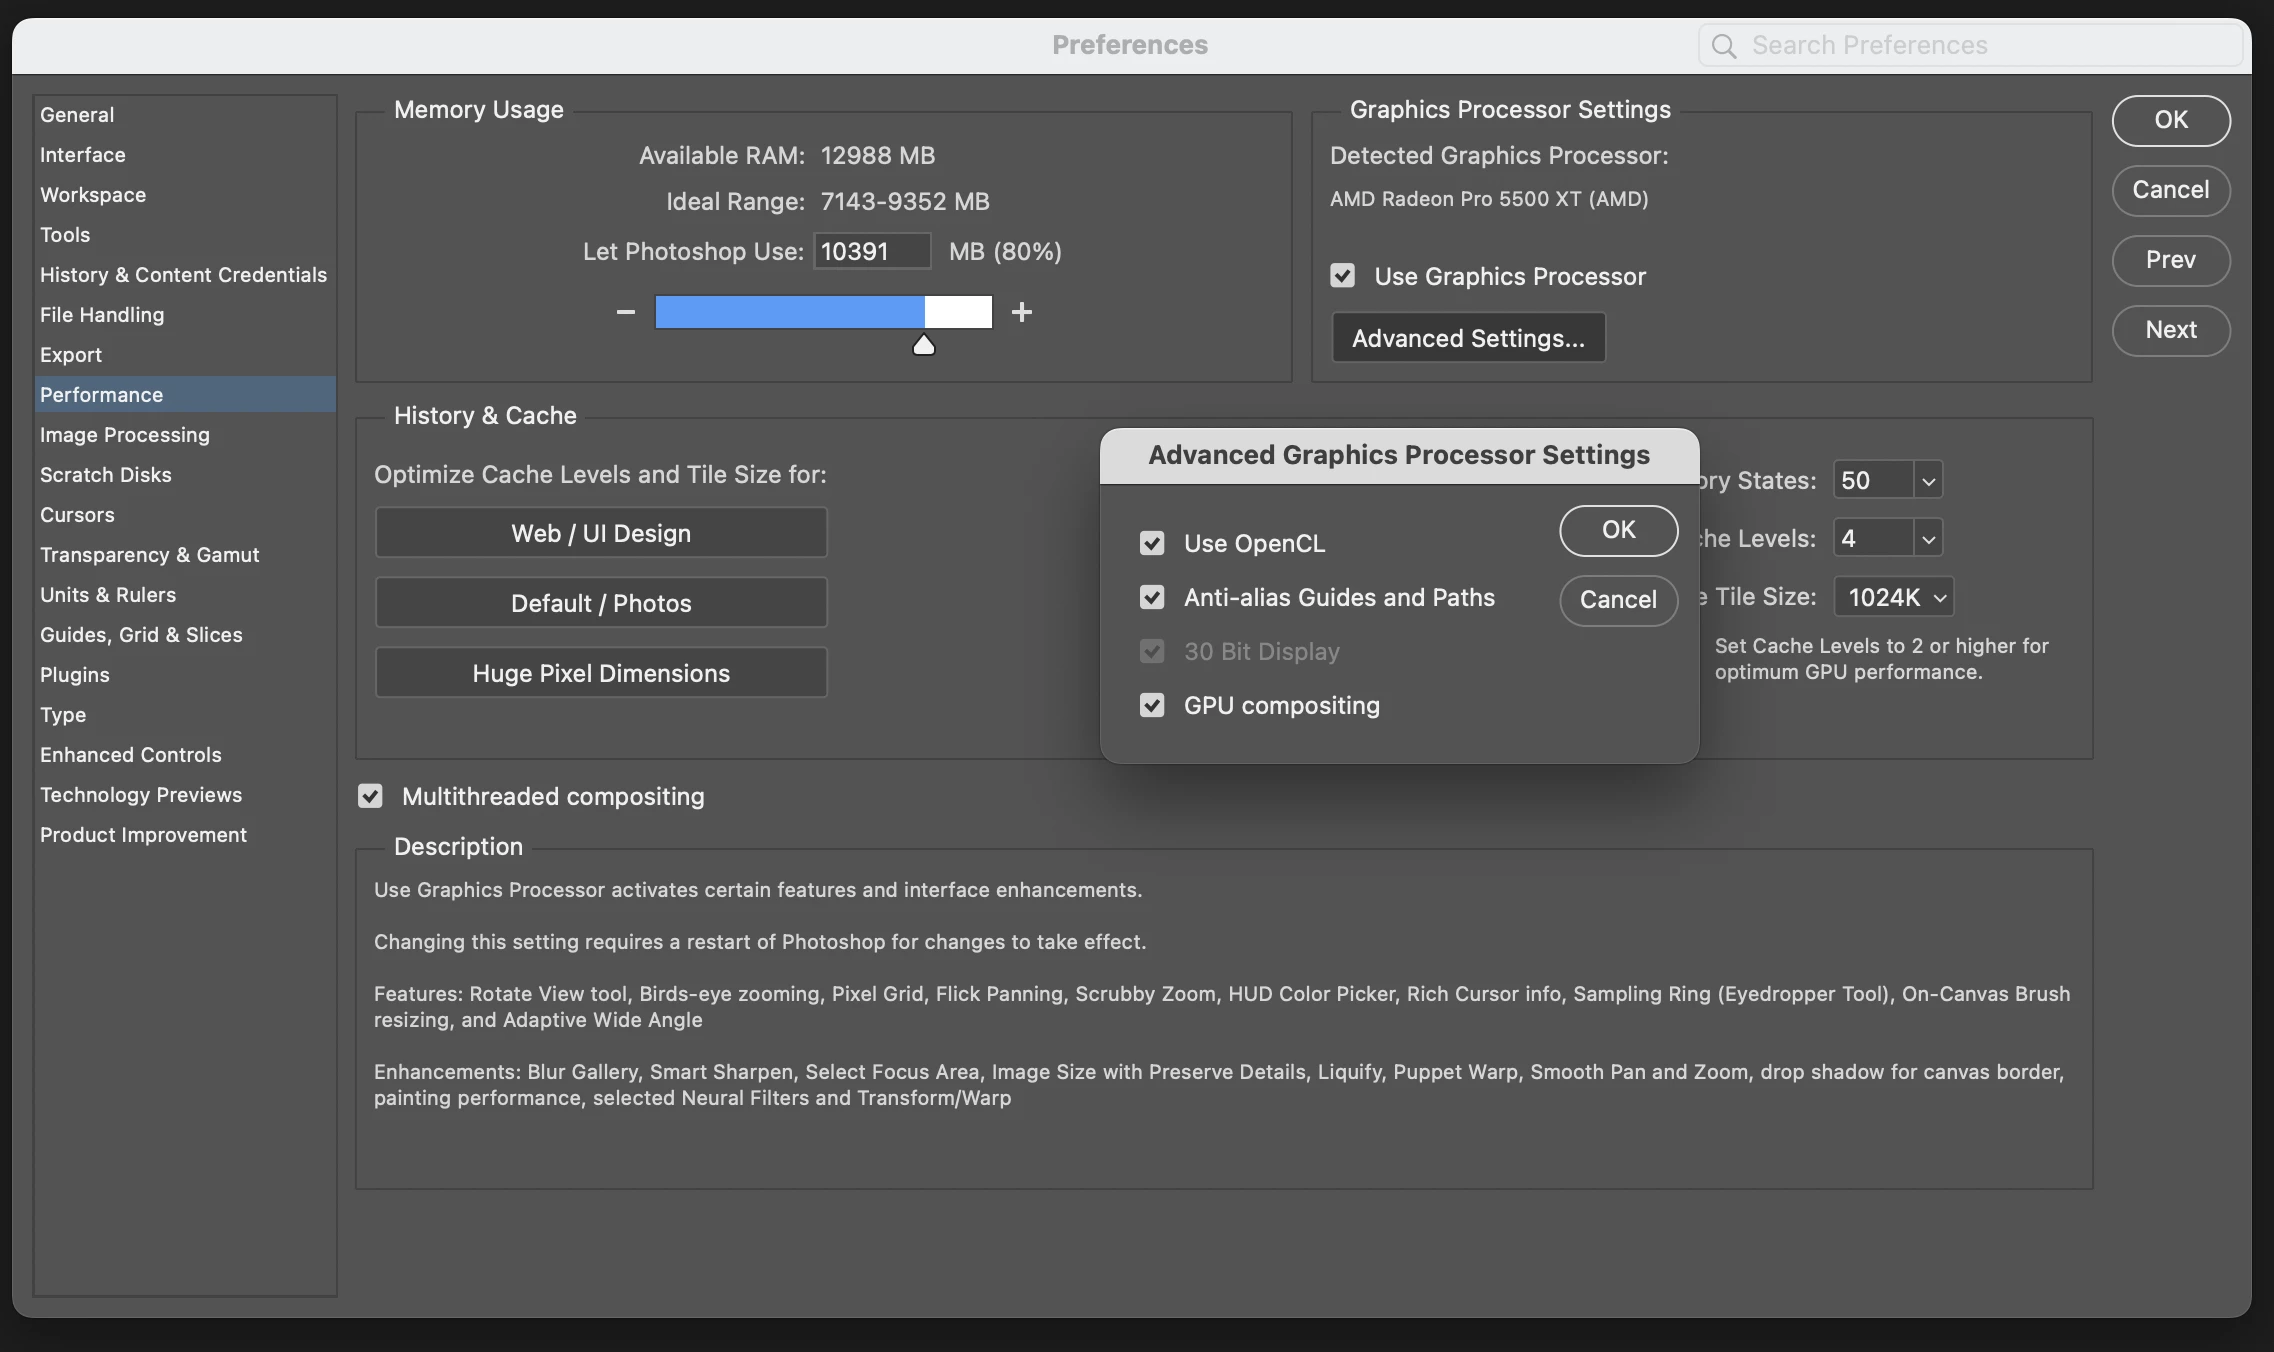This screenshot has width=2274, height=1352.
Task: Open Cache Tile Size 1024K dropdown
Action: (x=1894, y=597)
